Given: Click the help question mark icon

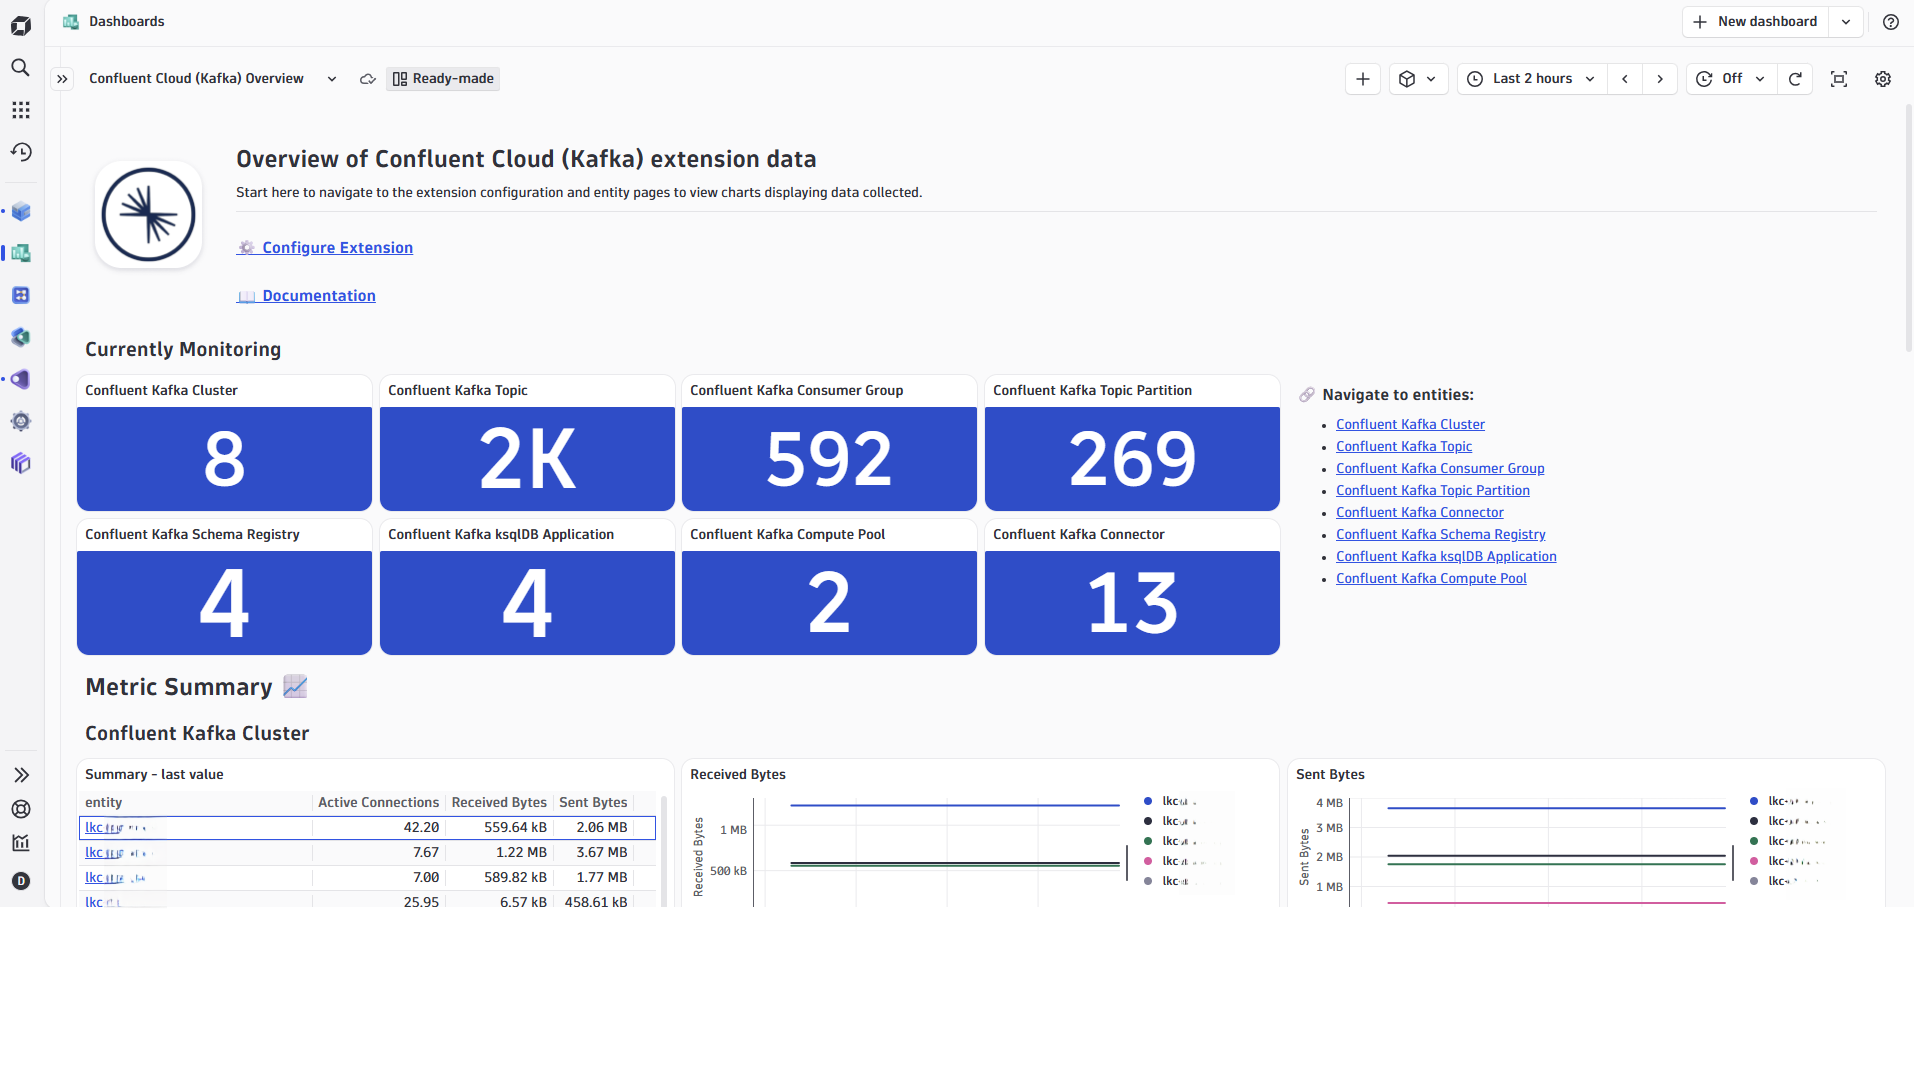Looking at the screenshot, I should (x=1890, y=22).
